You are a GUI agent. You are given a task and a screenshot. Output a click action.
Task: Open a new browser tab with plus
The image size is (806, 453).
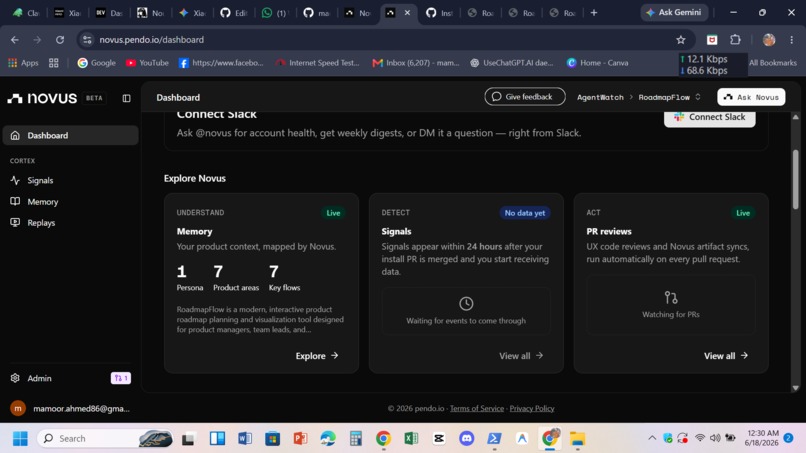594,12
